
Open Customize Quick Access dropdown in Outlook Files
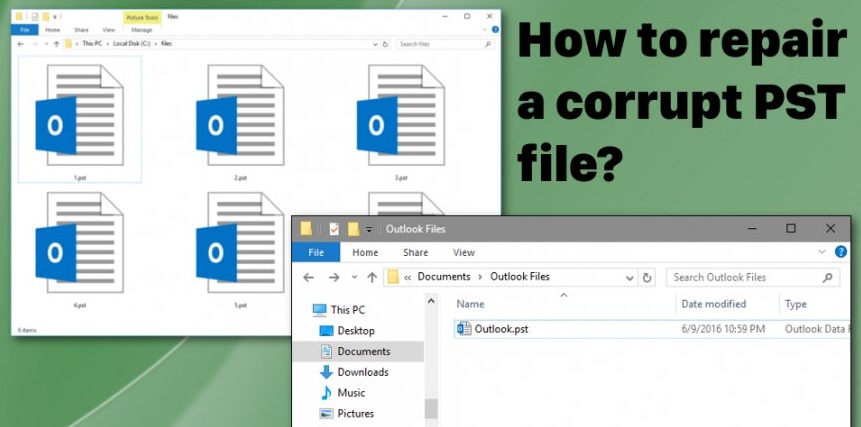(369, 229)
